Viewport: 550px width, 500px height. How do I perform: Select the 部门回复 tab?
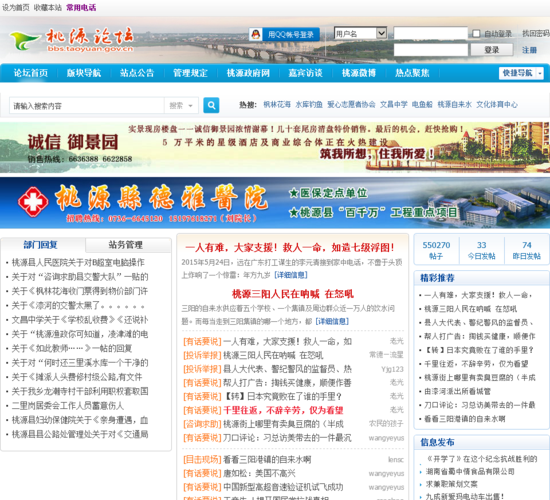pyautogui.click(x=42, y=245)
